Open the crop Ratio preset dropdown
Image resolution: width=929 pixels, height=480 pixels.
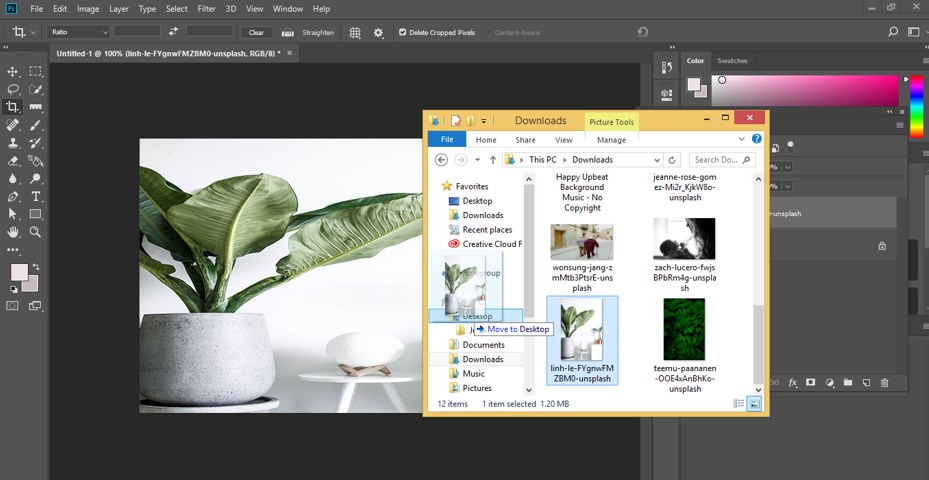(78, 32)
